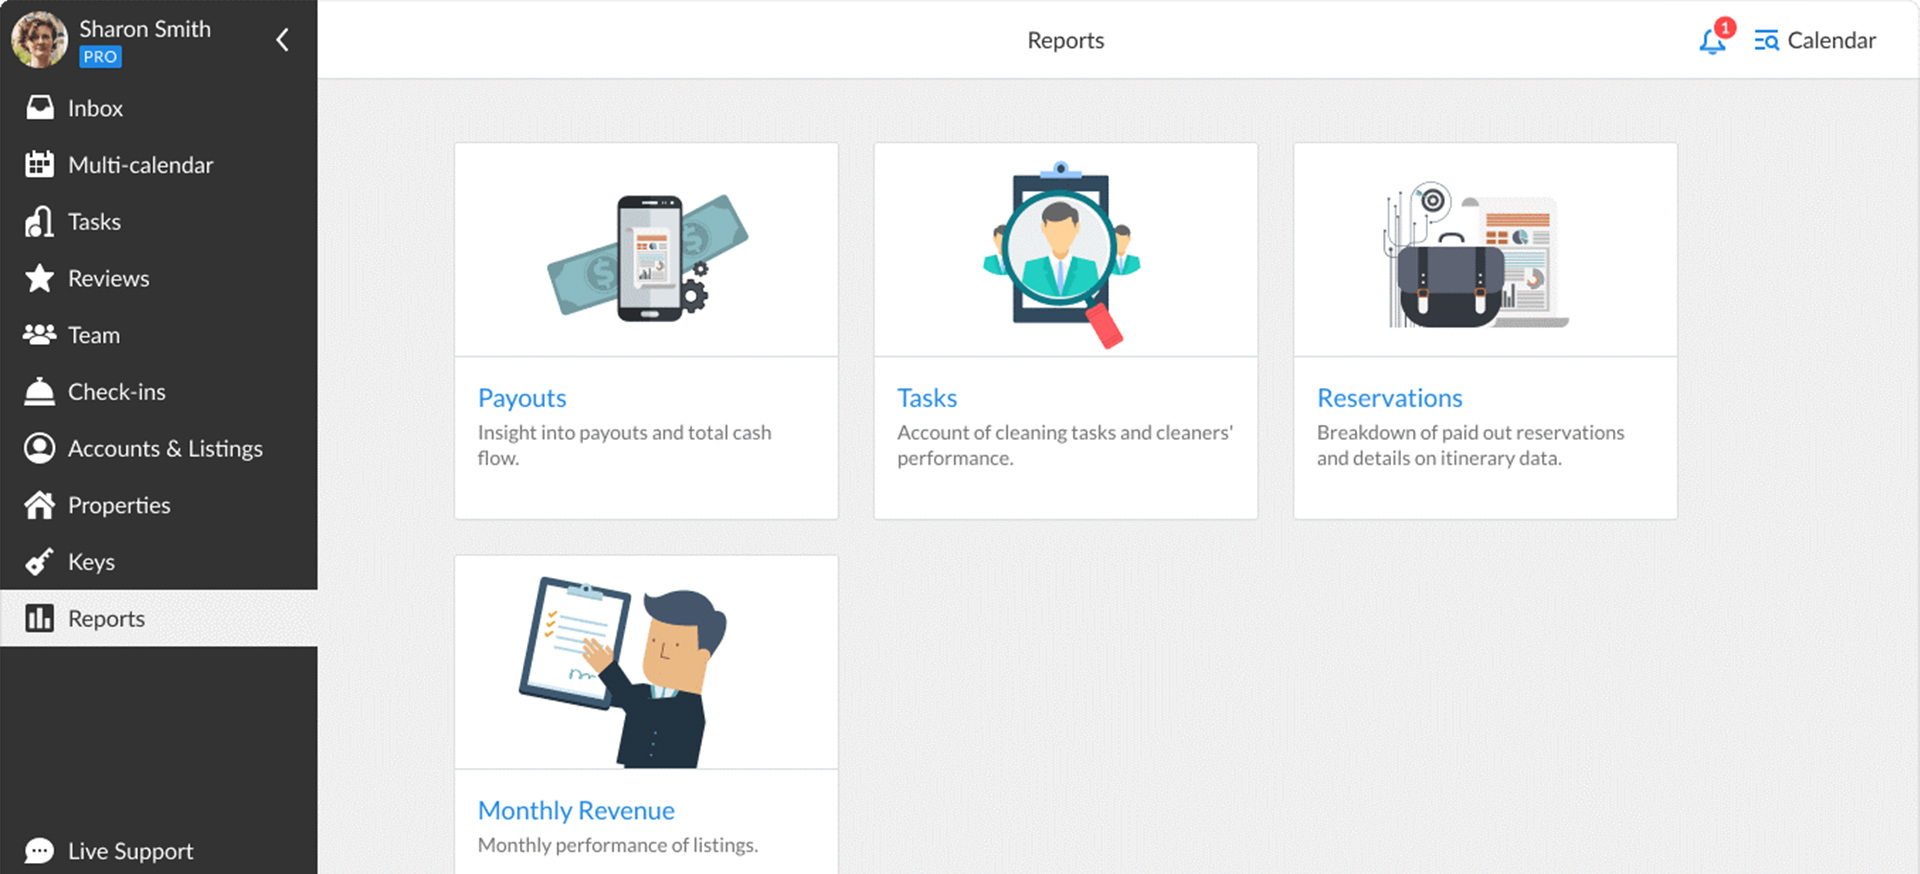Open the Calendar link in header

pos(1831,40)
